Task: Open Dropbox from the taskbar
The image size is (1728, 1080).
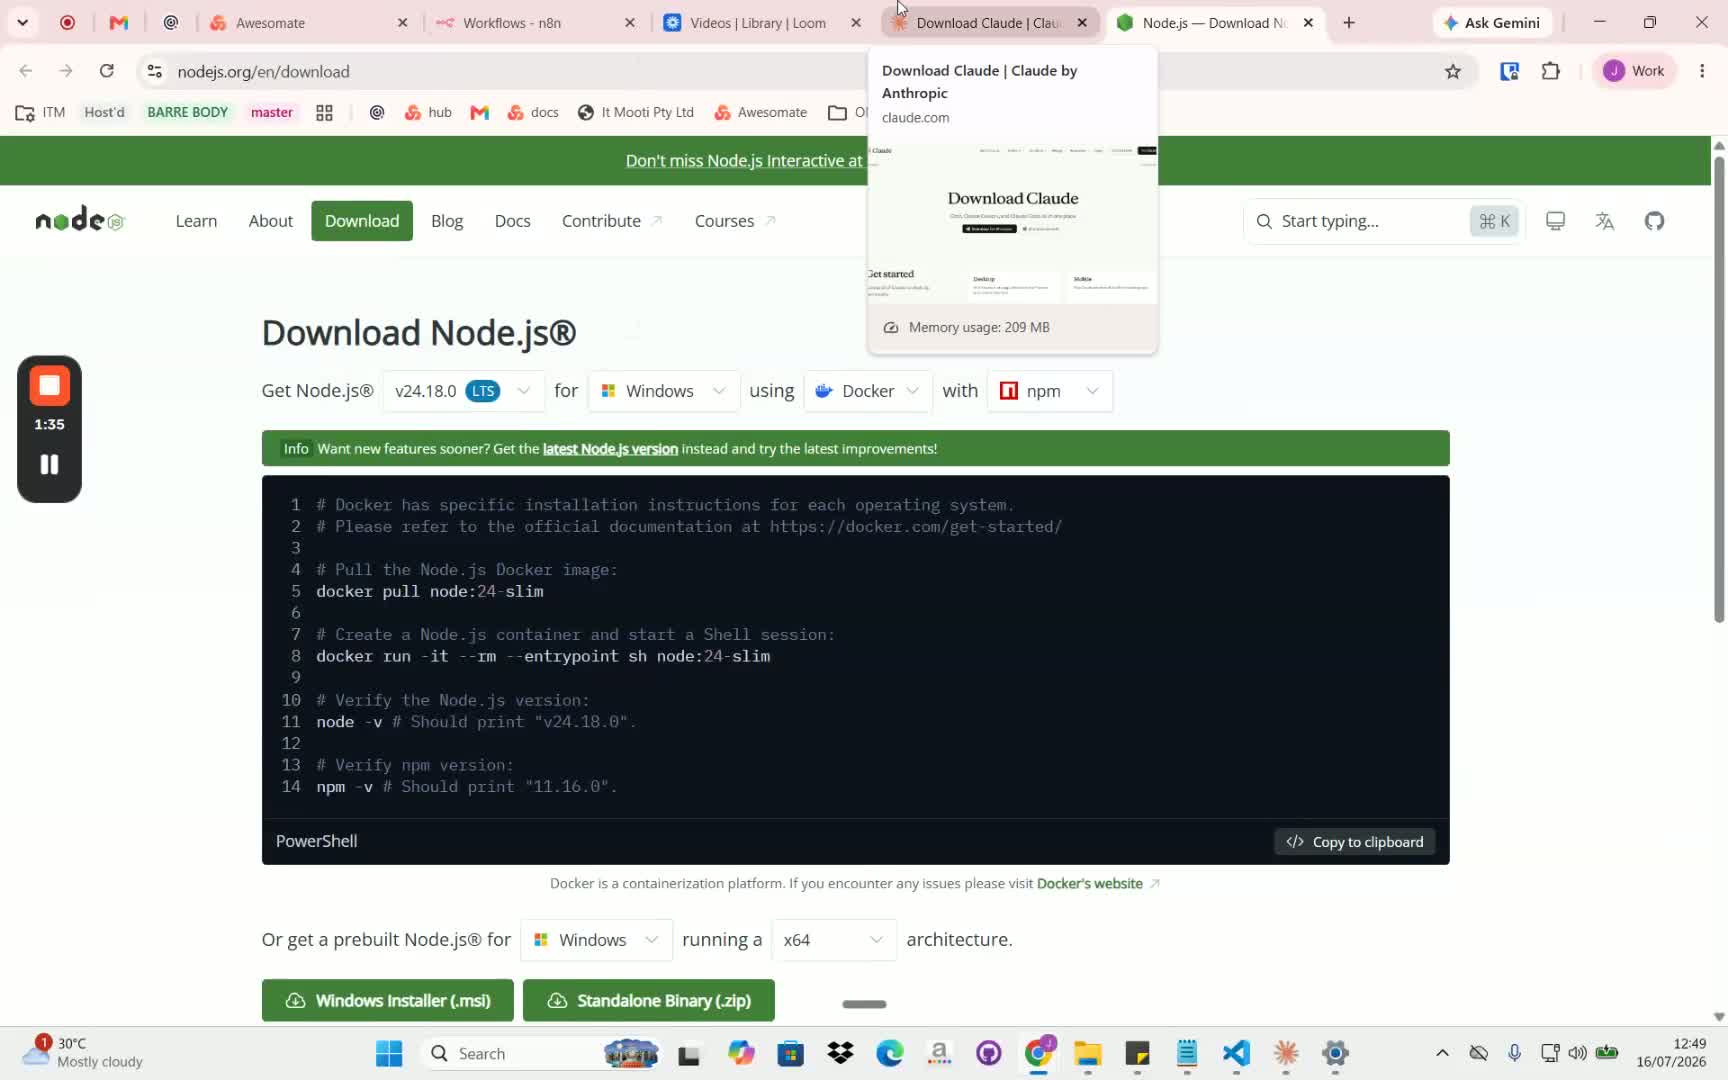Action: click(x=840, y=1053)
